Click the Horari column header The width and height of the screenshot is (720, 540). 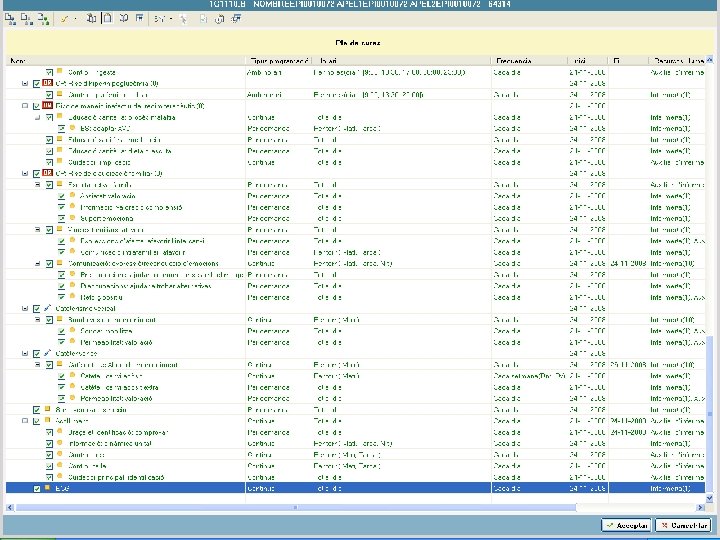(x=402, y=61)
